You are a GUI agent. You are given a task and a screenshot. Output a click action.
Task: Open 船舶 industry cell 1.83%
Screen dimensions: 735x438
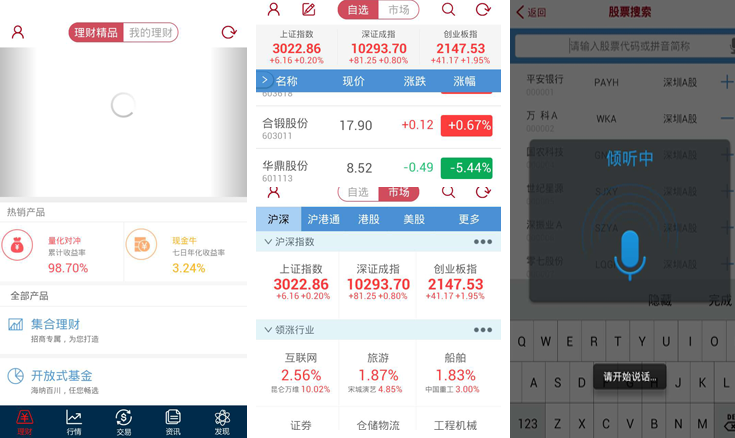455,373
